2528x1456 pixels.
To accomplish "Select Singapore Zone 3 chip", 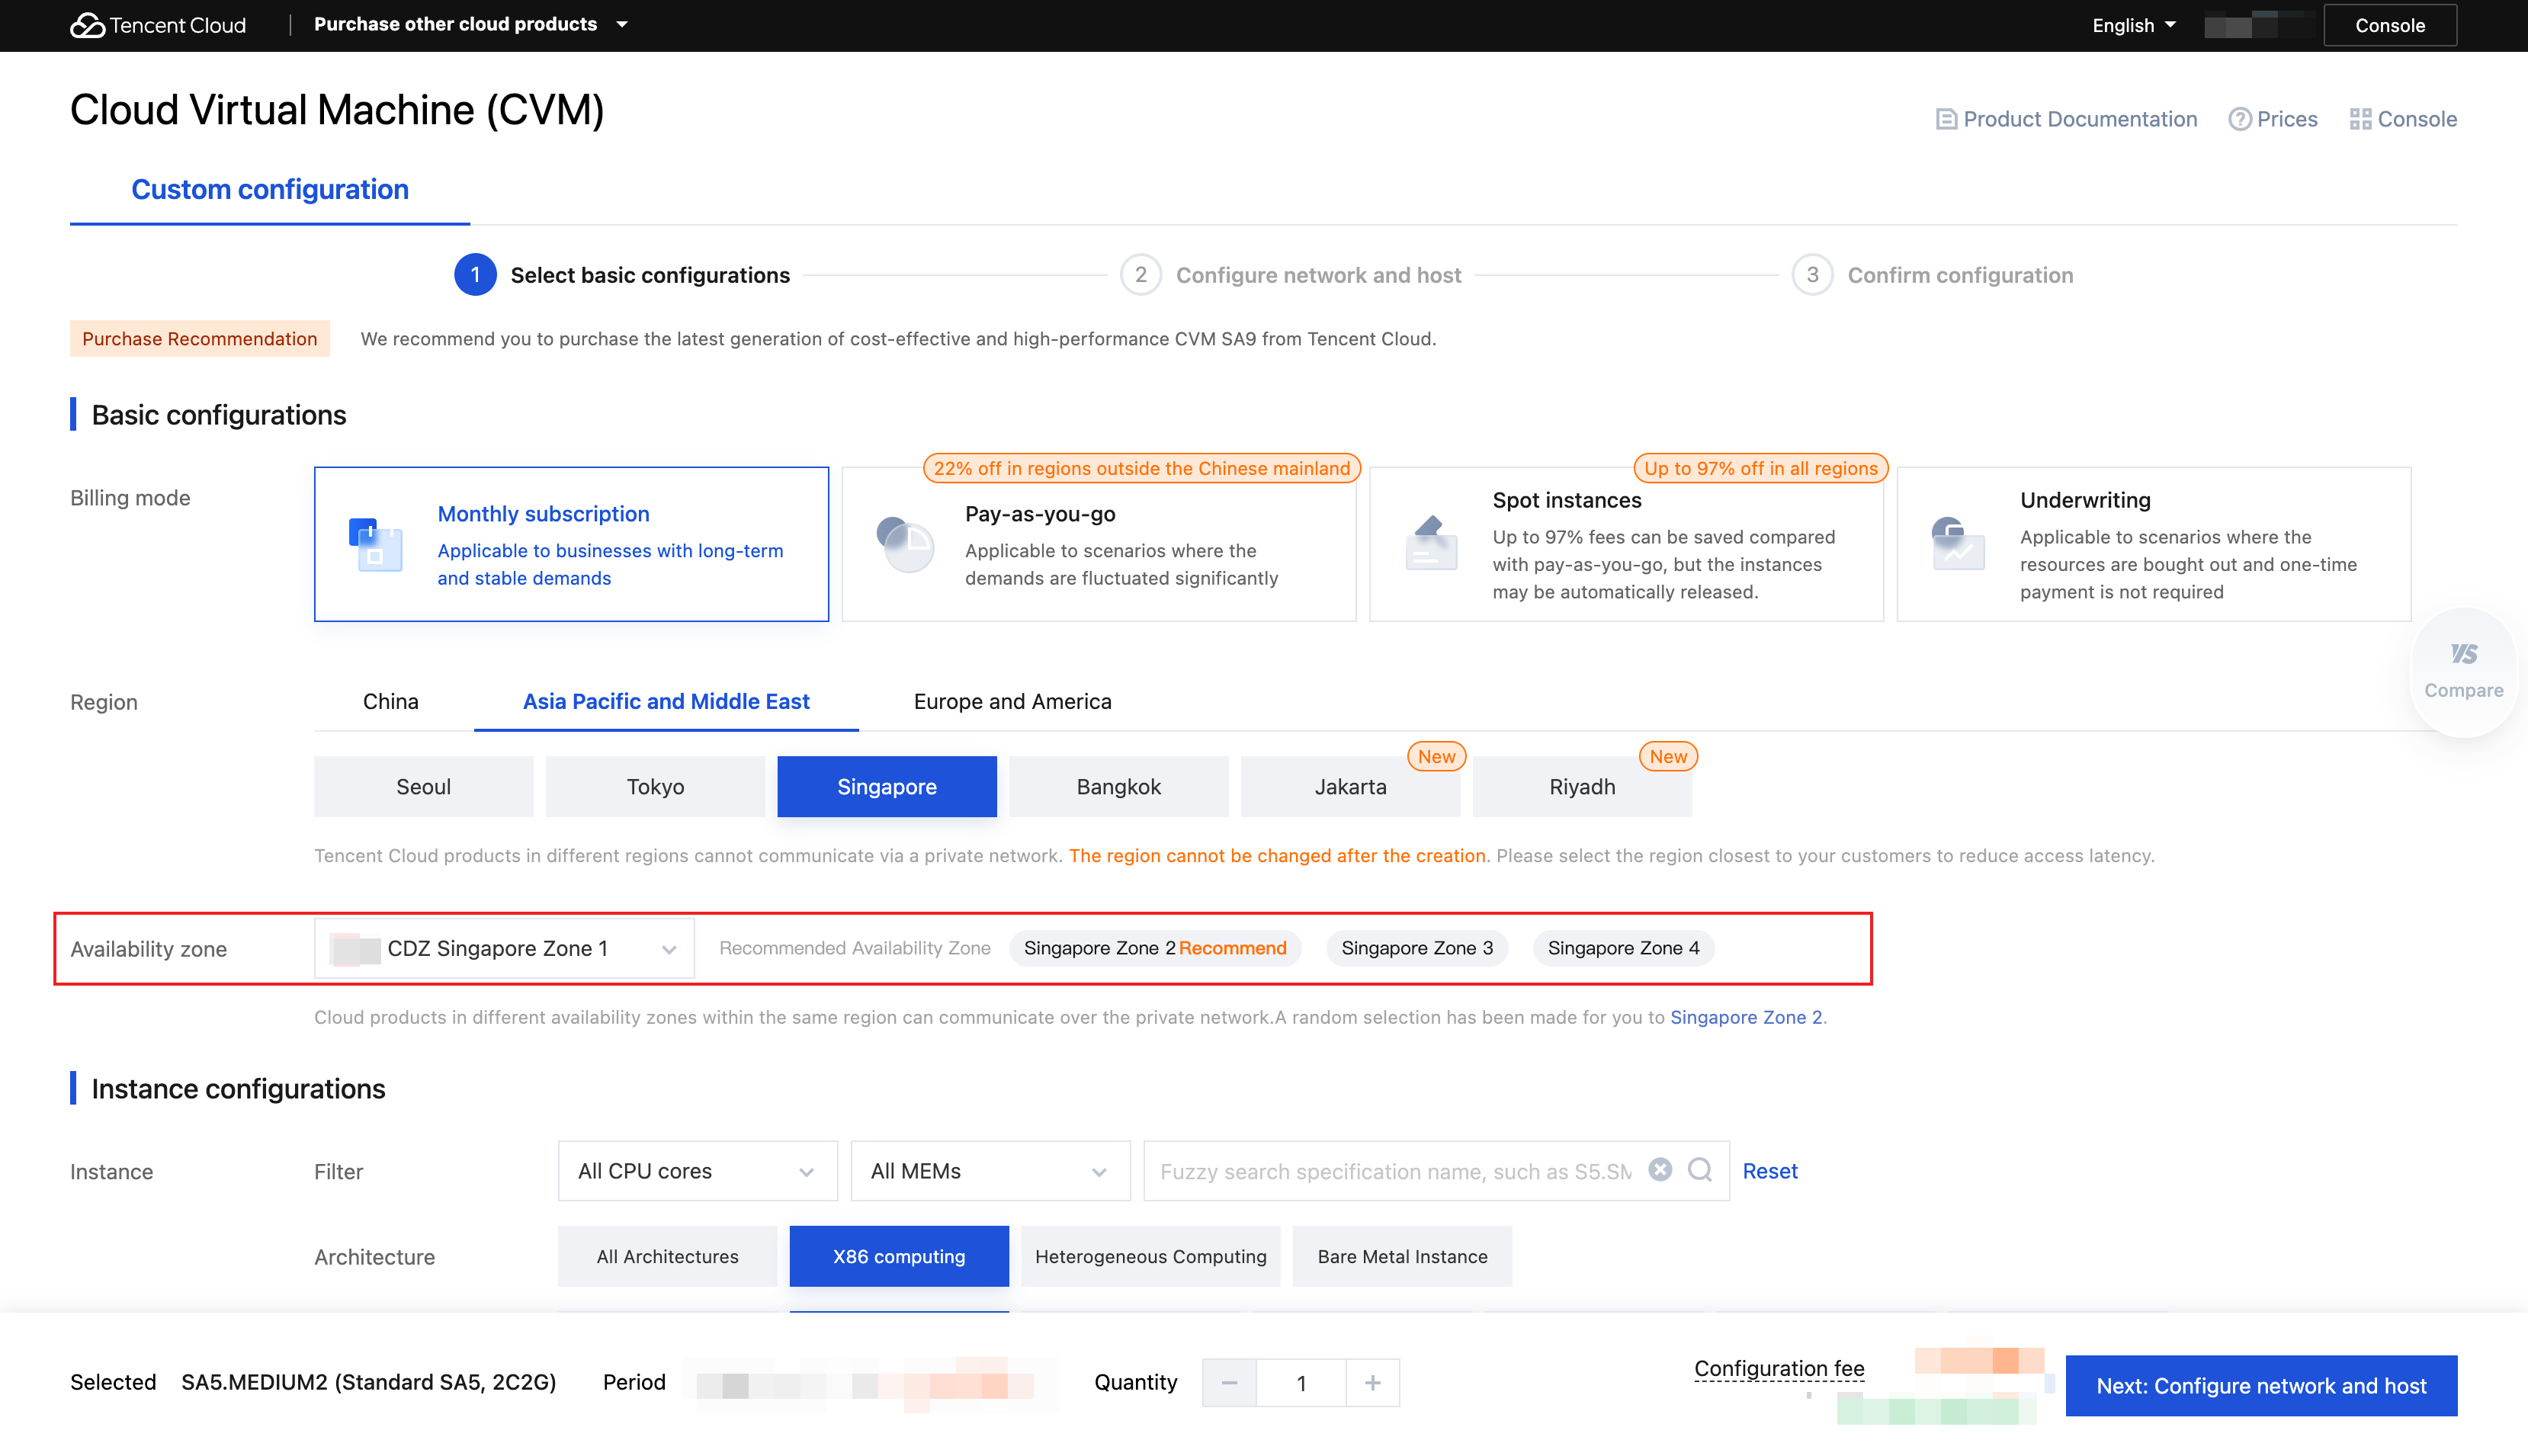I will click(x=1416, y=947).
